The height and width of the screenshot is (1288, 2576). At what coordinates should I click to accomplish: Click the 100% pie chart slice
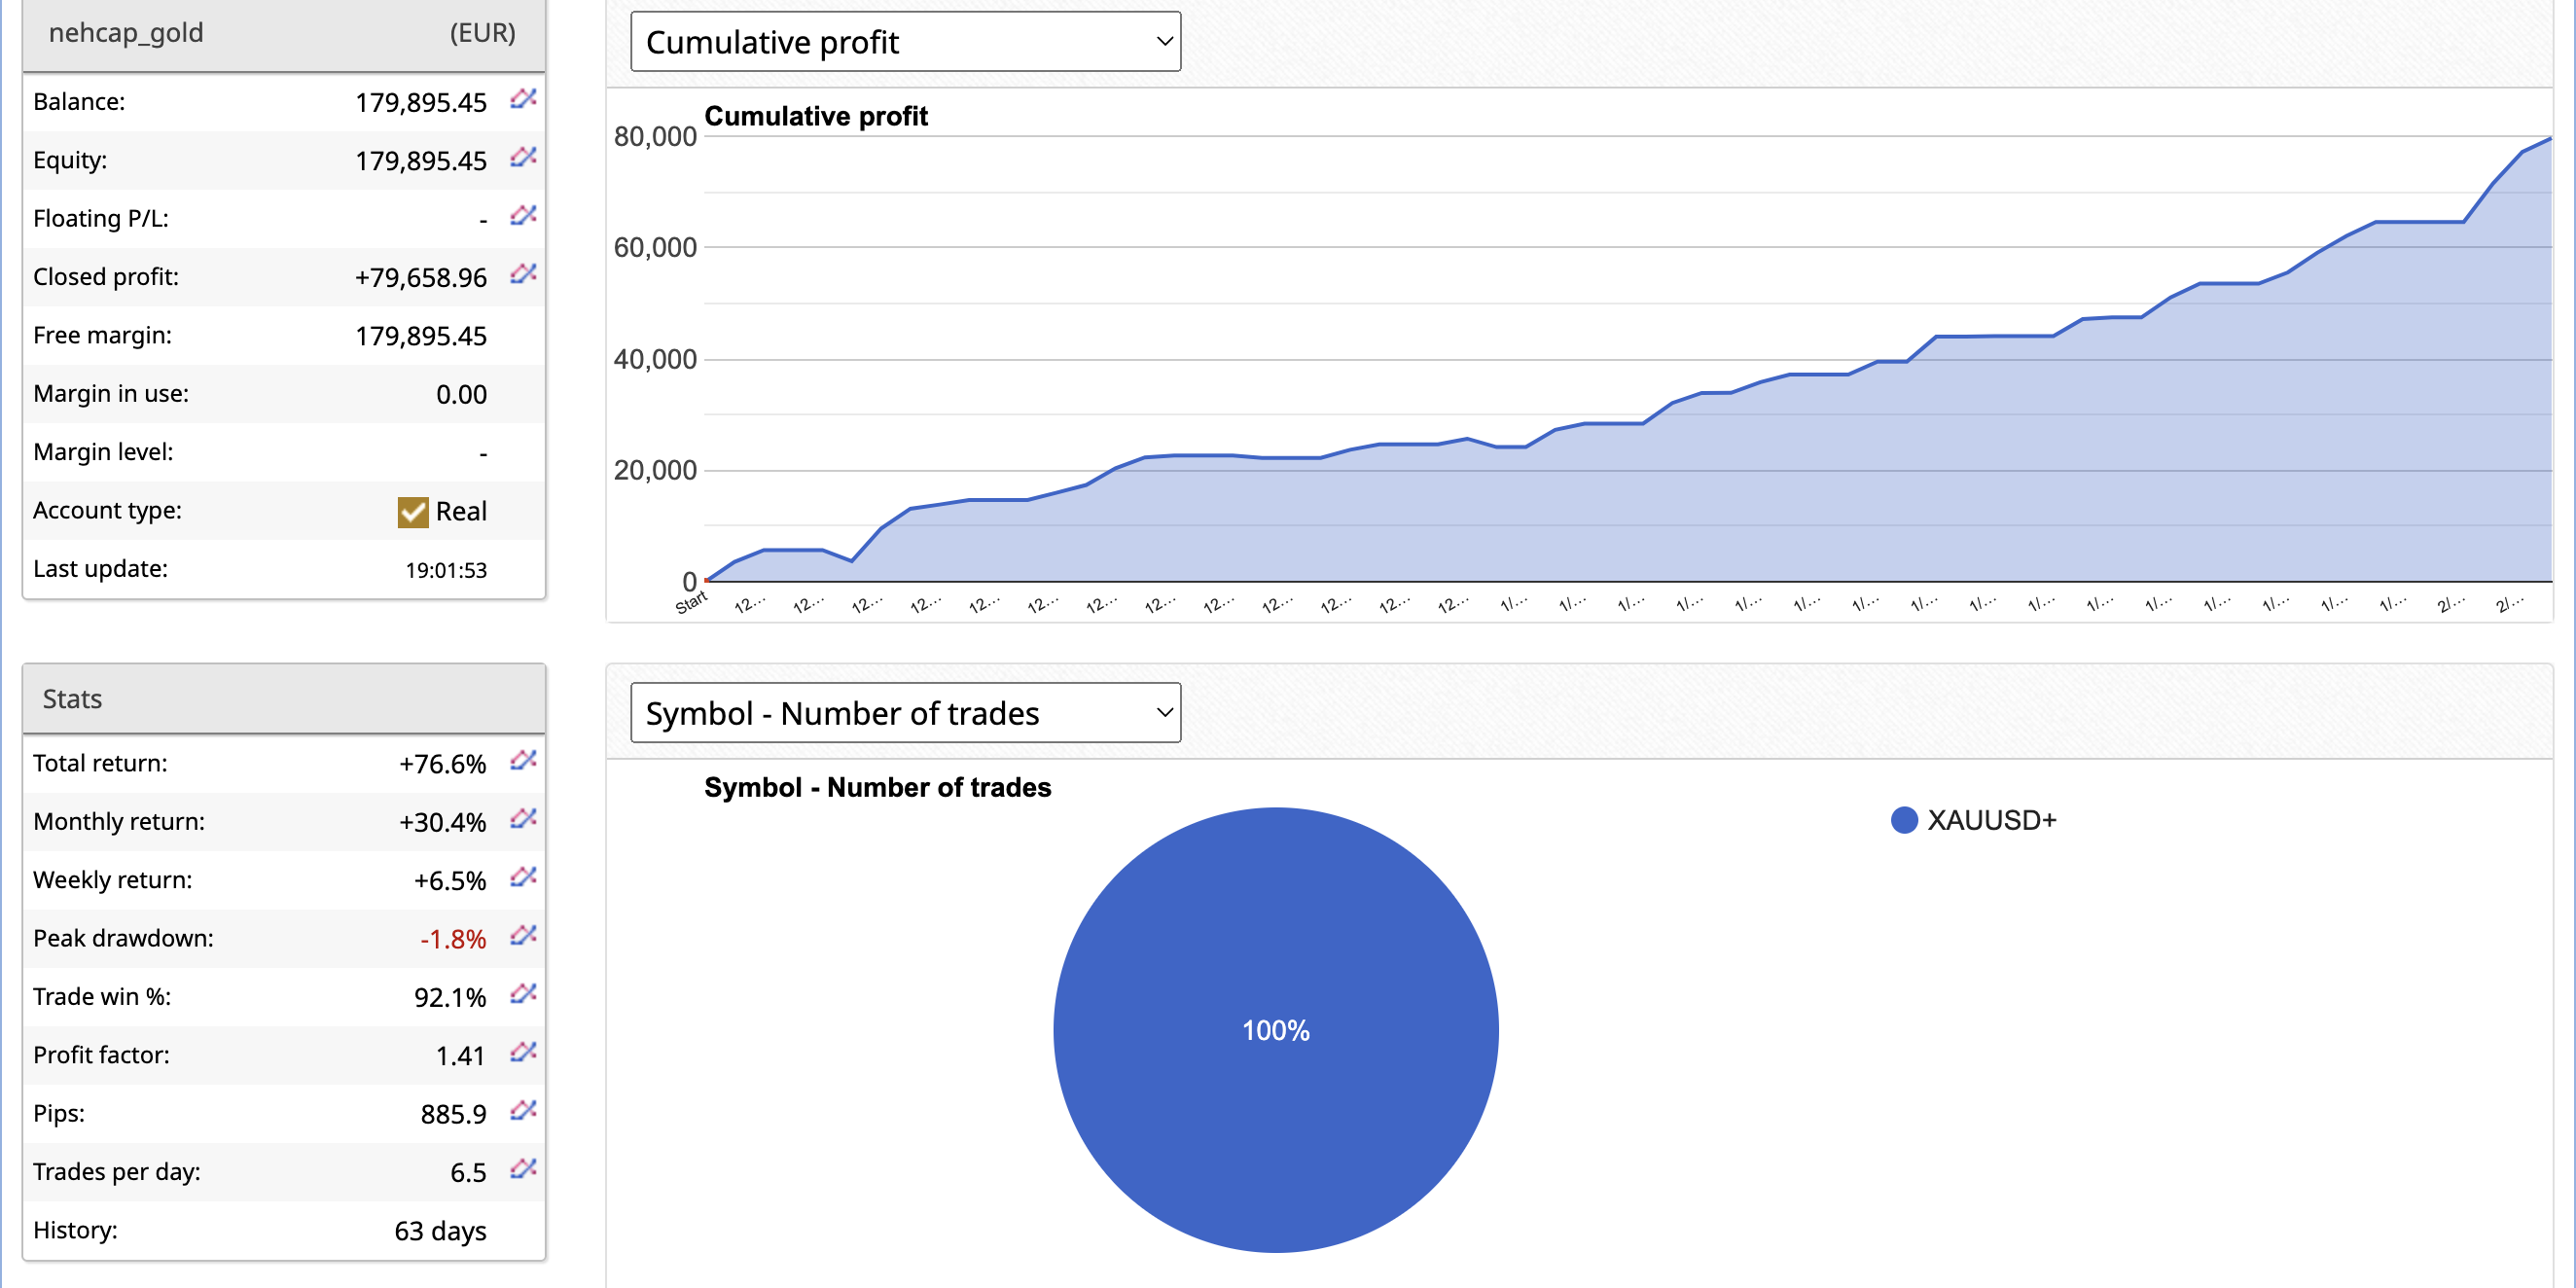tap(1275, 1030)
